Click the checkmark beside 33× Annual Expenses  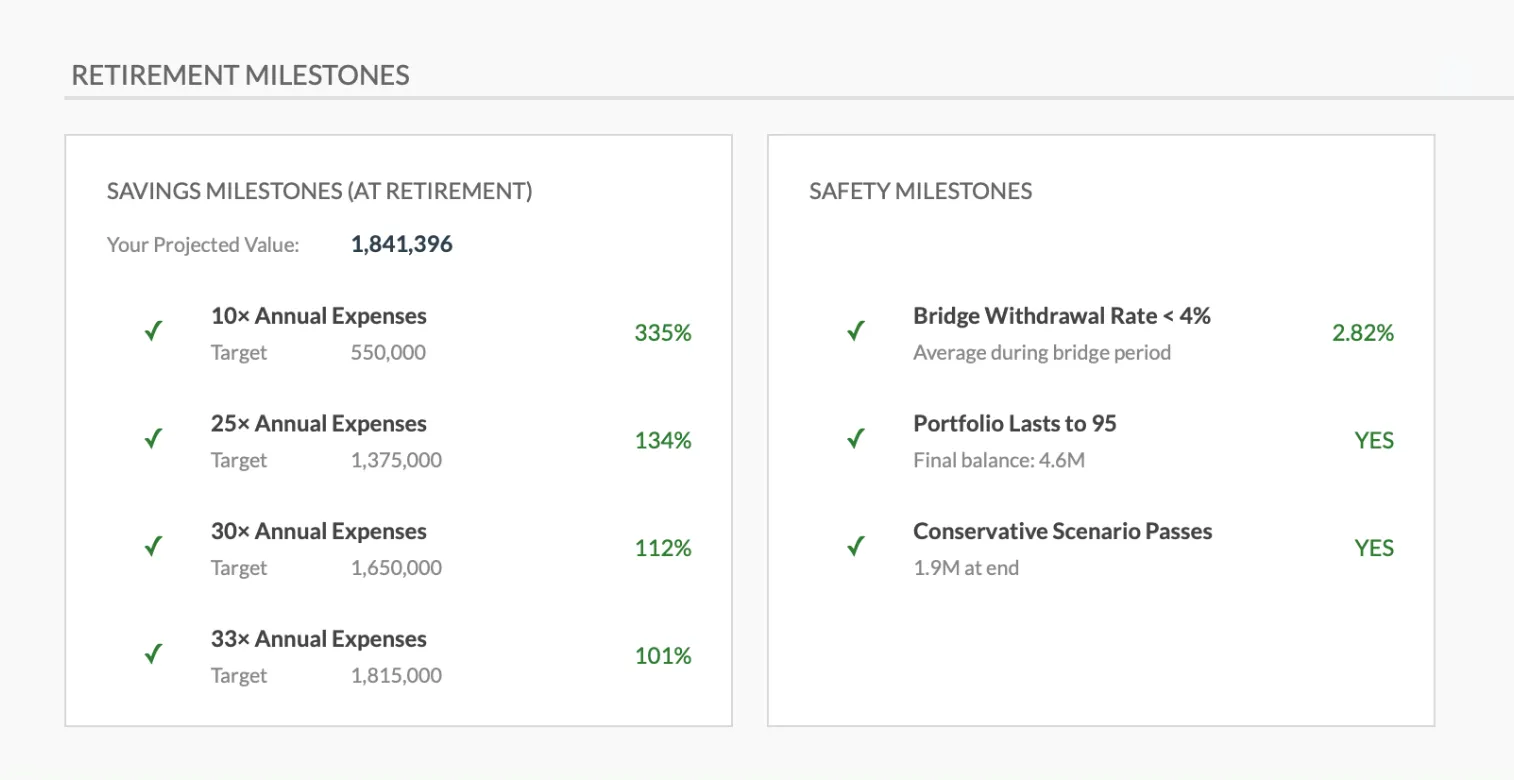152,654
